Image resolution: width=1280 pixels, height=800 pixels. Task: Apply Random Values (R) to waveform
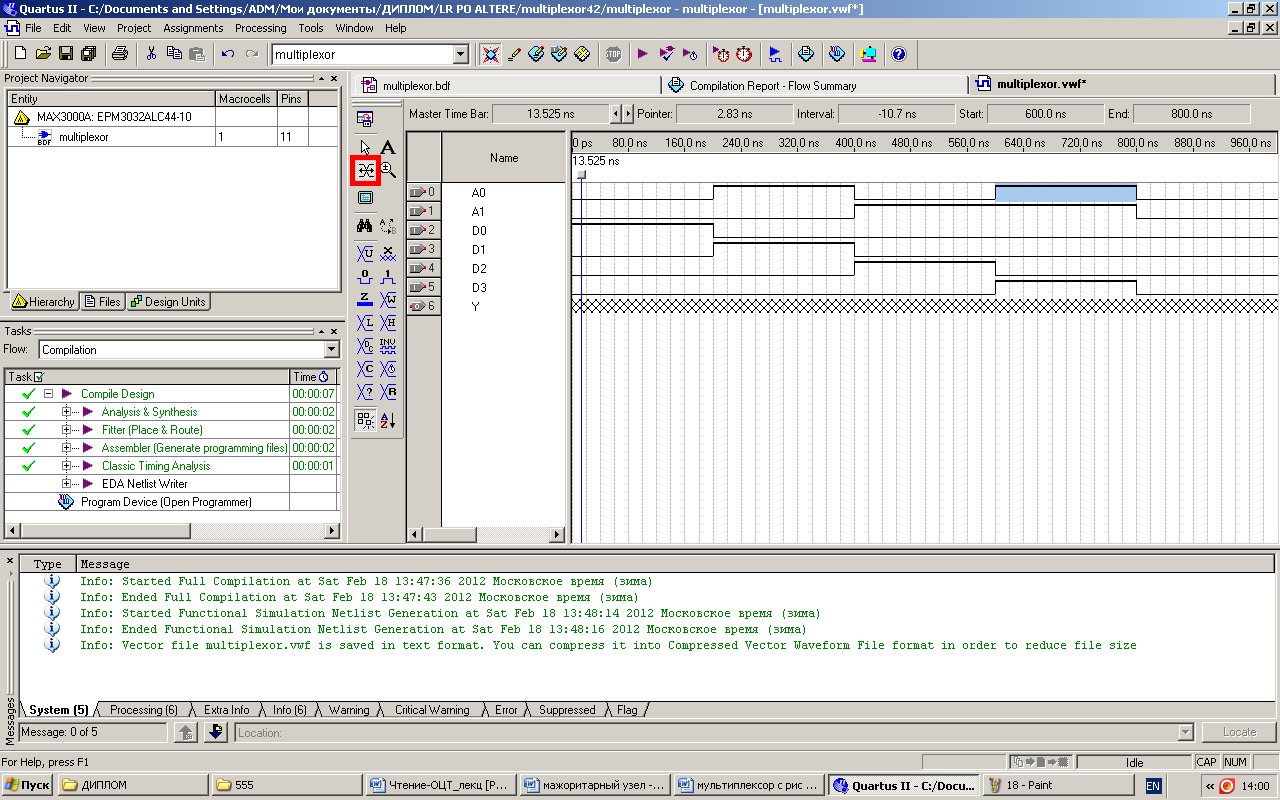point(388,392)
